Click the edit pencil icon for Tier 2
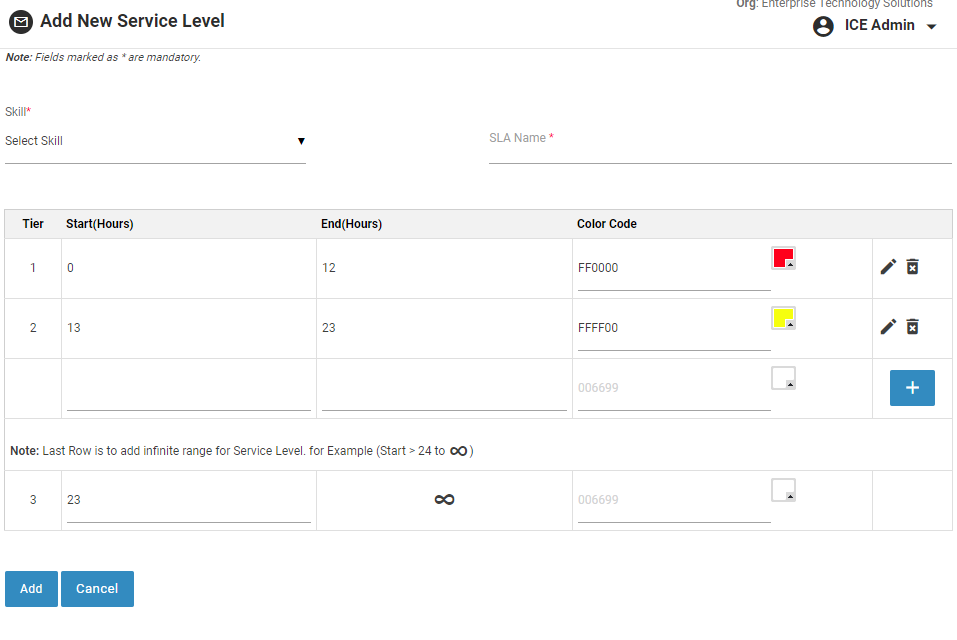957x640 pixels. (887, 327)
